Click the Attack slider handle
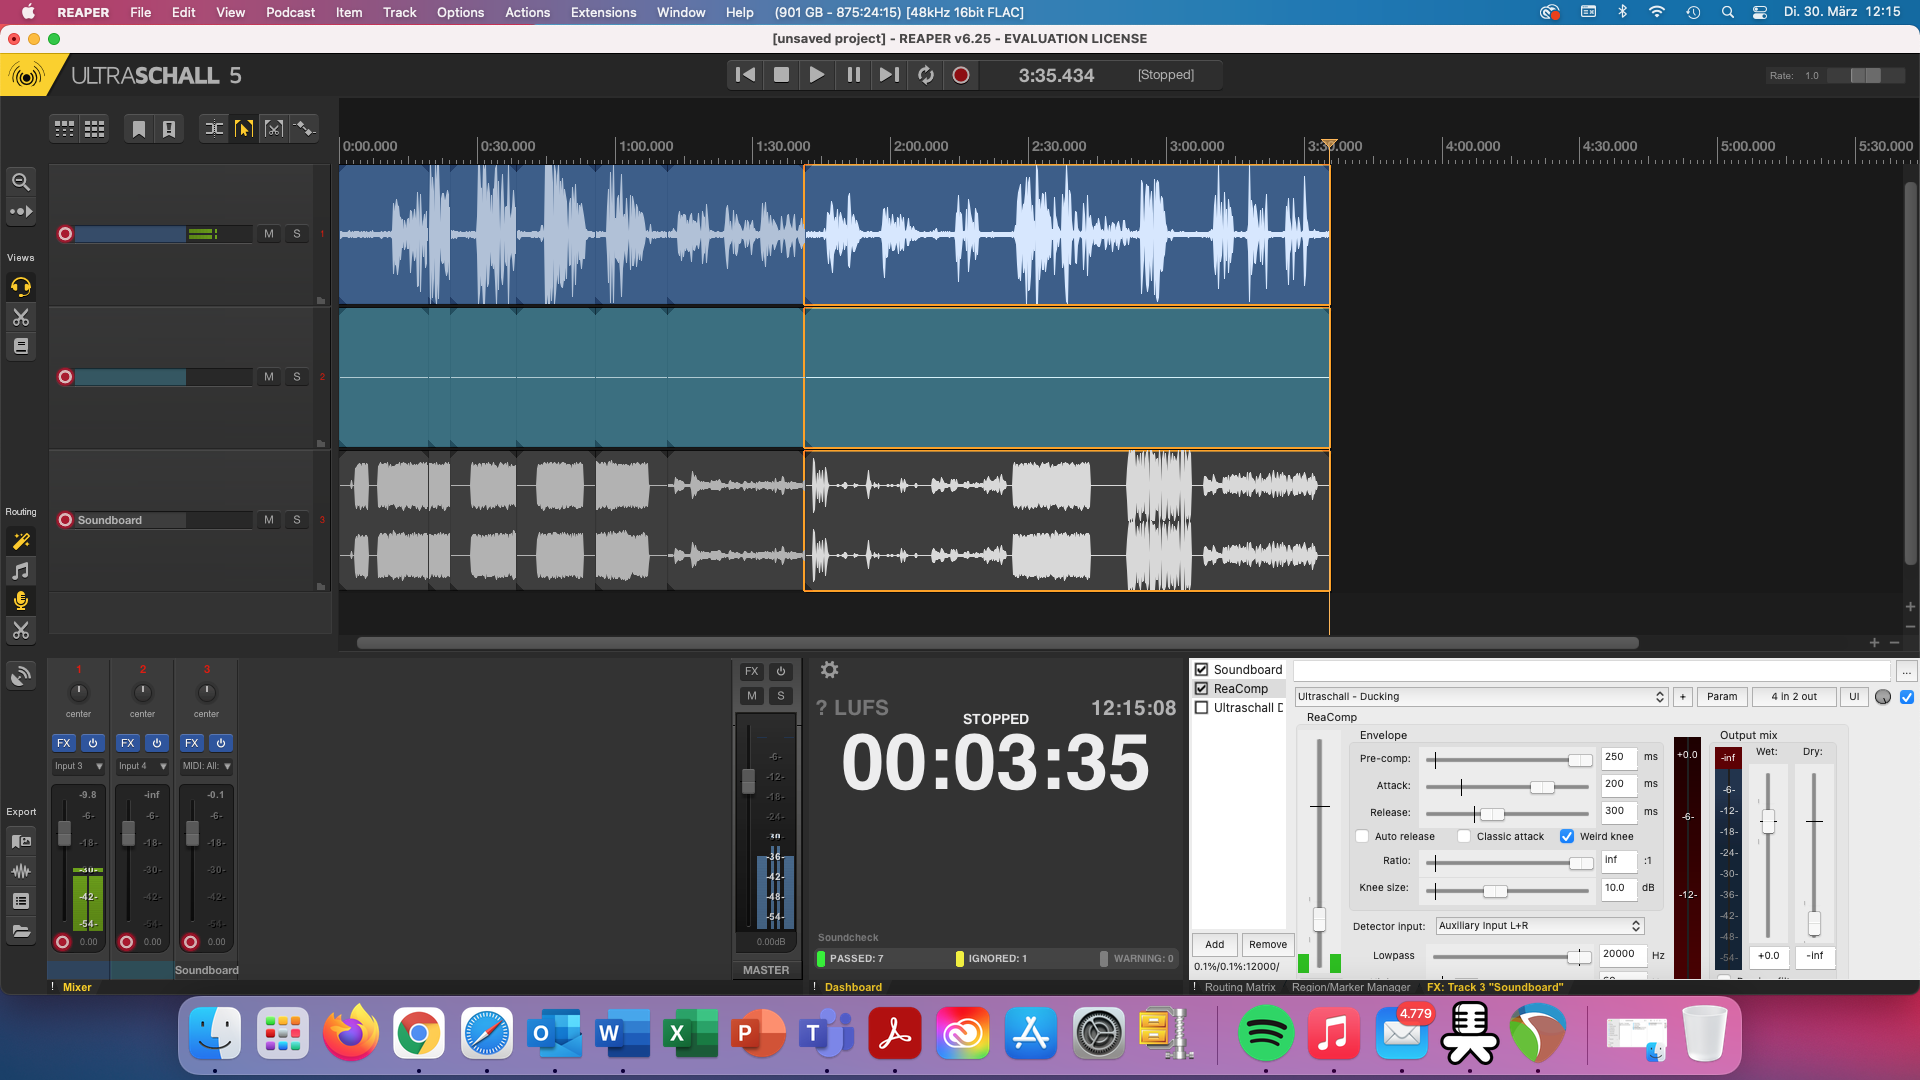The width and height of the screenshot is (1920, 1080). pyautogui.click(x=1542, y=787)
